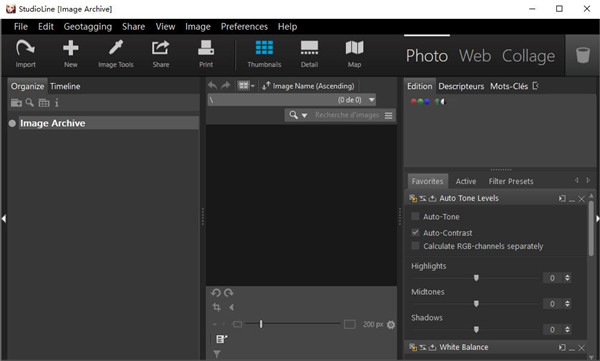Collapse the right panel with edge arrow
This screenshot has height=361, width=600.
click(x=597, y=219)
